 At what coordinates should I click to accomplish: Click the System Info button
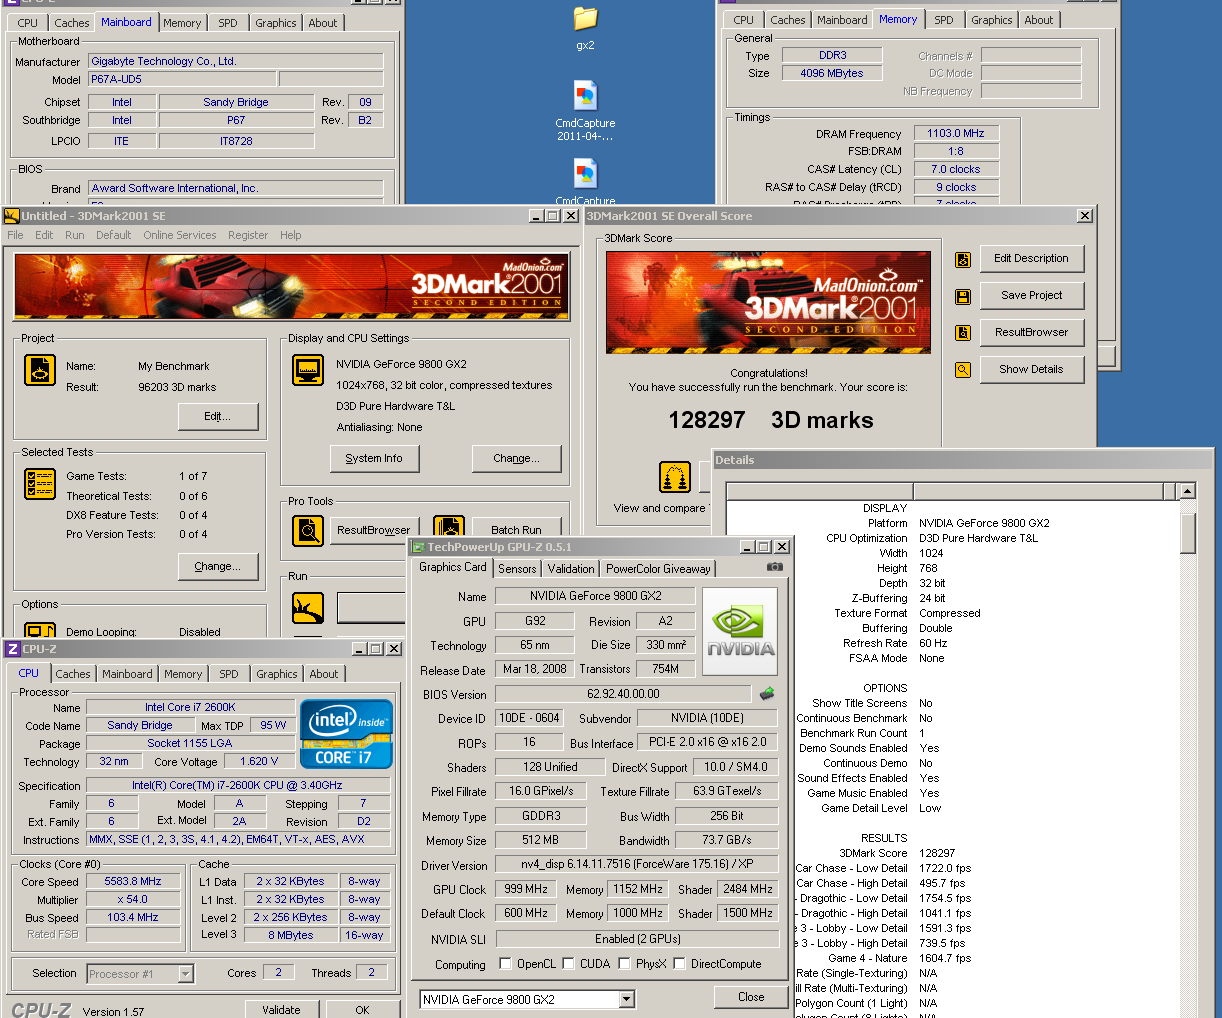[x=374, y=458]
